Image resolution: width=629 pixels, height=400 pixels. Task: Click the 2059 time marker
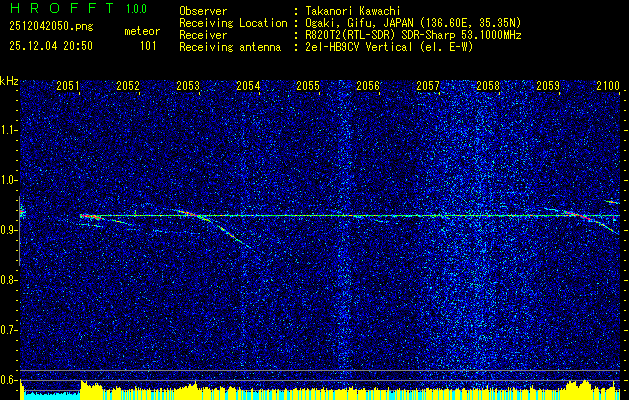click(x=548, y=86)
